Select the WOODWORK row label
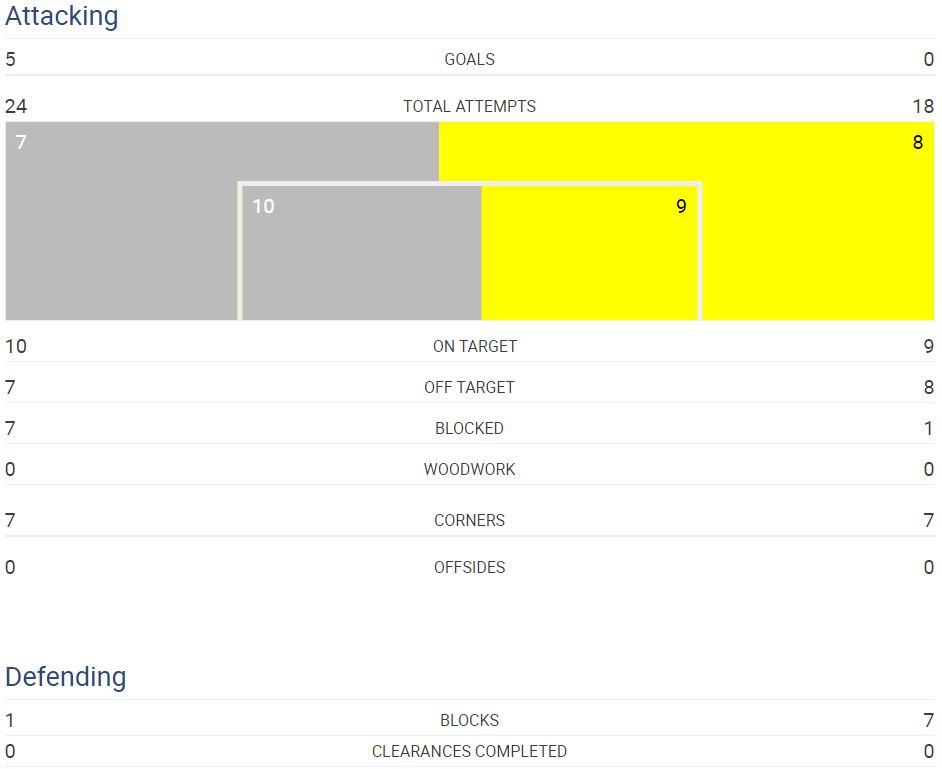The width and height of the screenshot is (942, 769). pos(470,469)
